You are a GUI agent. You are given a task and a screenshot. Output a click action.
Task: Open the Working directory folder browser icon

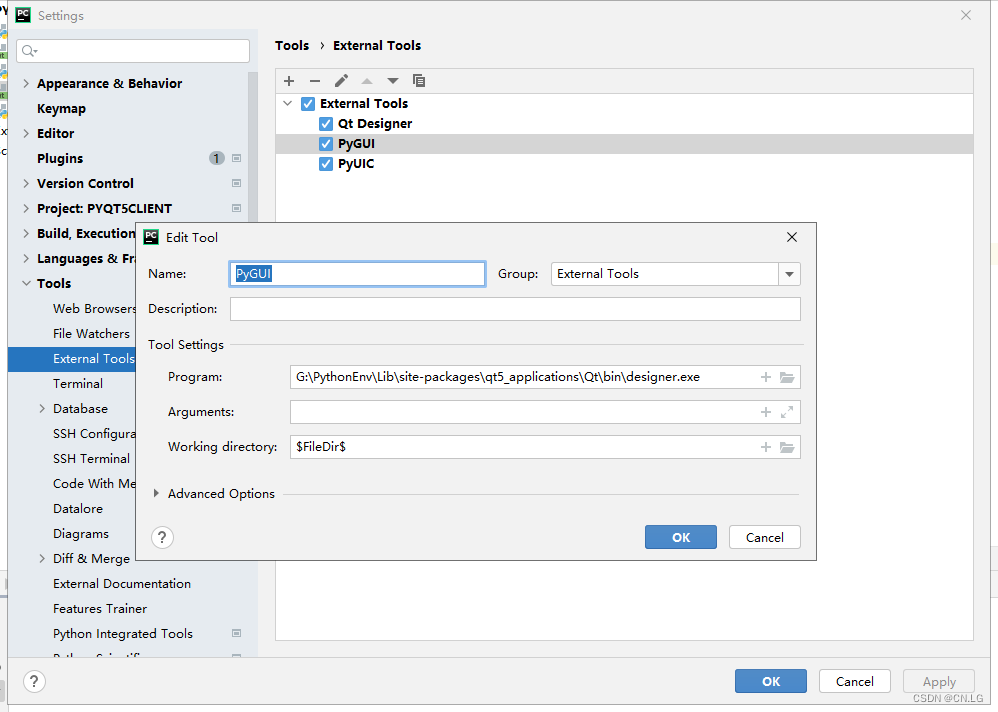click(x=787, y=447)
